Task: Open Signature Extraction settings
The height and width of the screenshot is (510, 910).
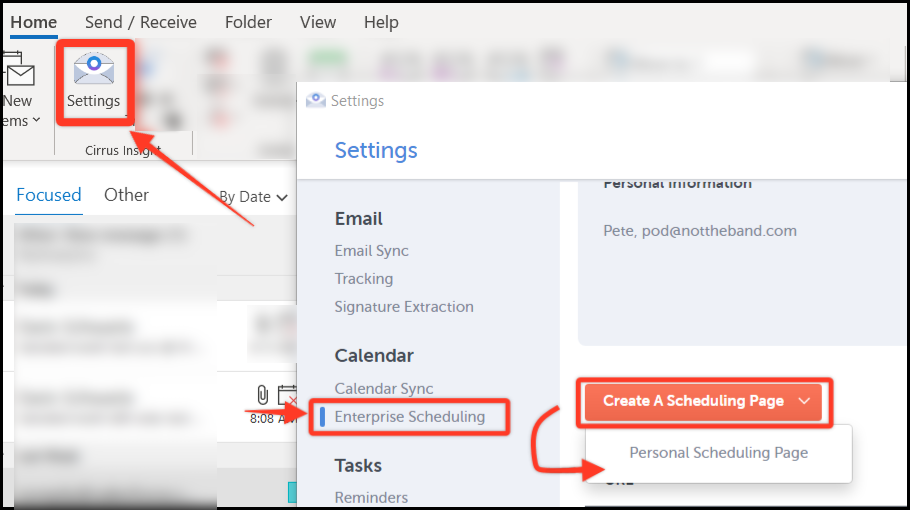Action: [x=404, y=306]
